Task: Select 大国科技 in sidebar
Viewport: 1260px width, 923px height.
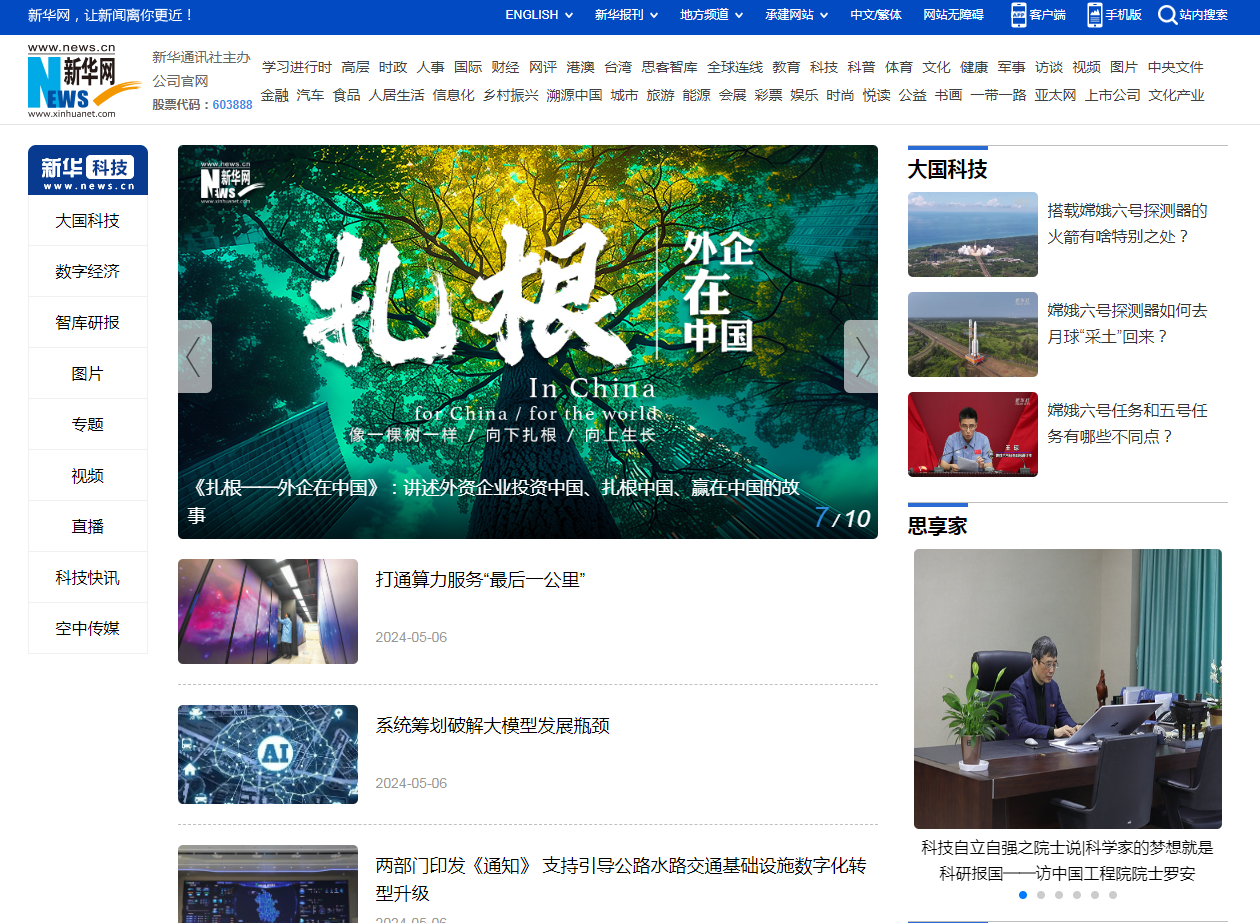Action: pyautogui.click(x=88, y=221)
